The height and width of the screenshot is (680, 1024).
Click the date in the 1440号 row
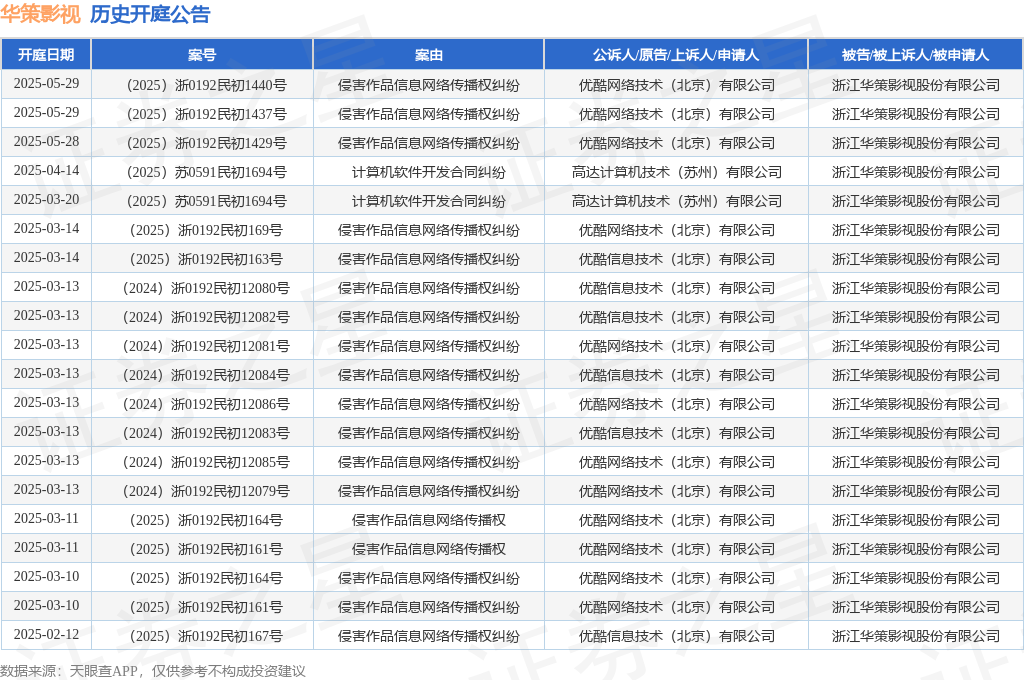46,84
